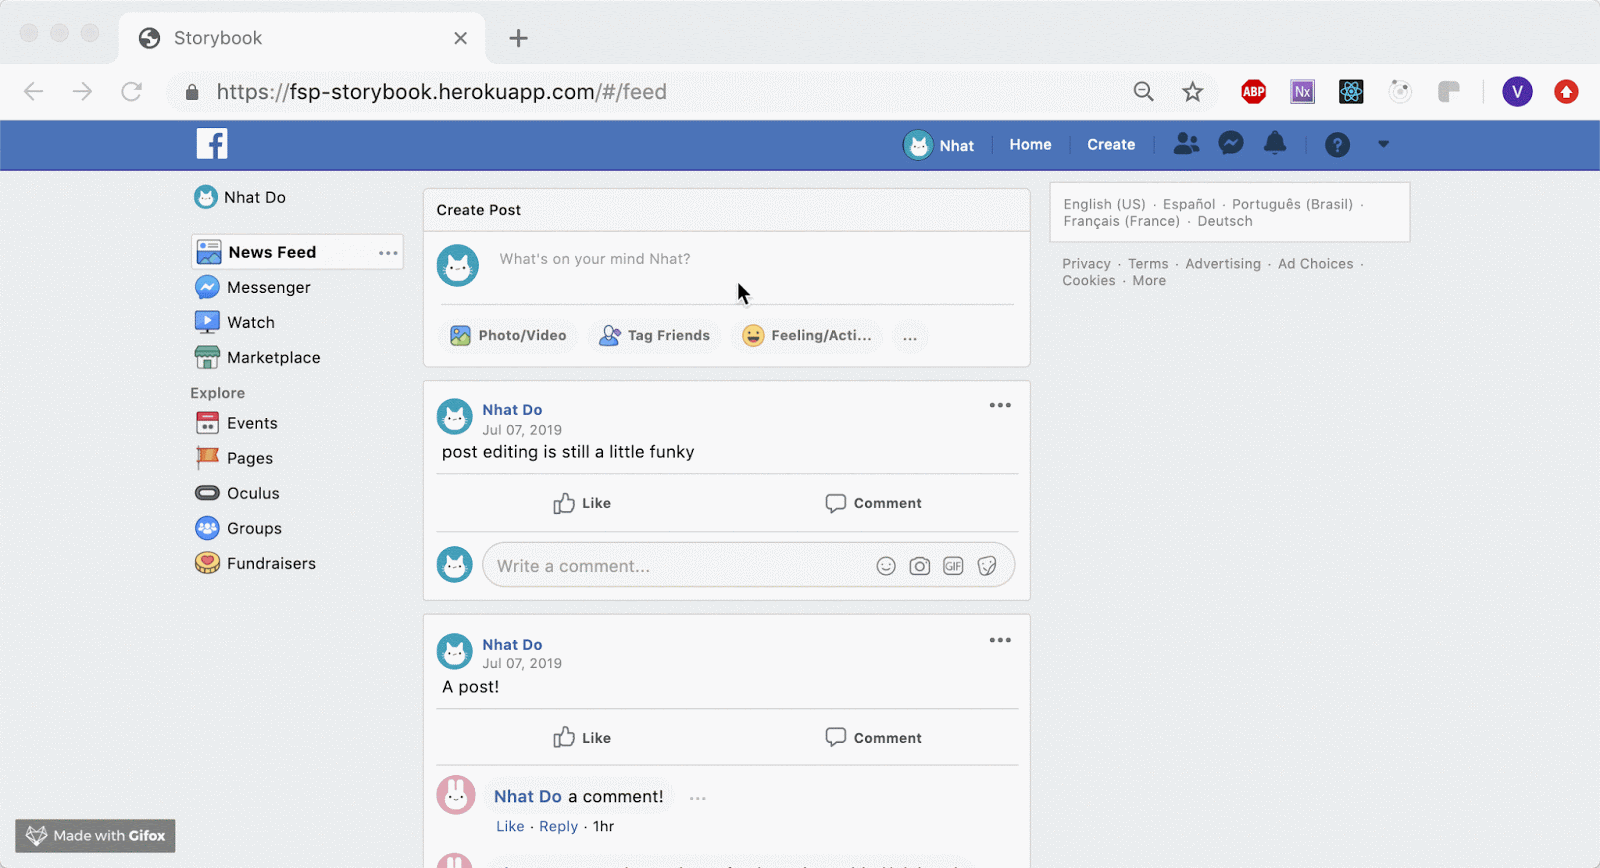Click Create in the top navigation

coord(1111,145)
